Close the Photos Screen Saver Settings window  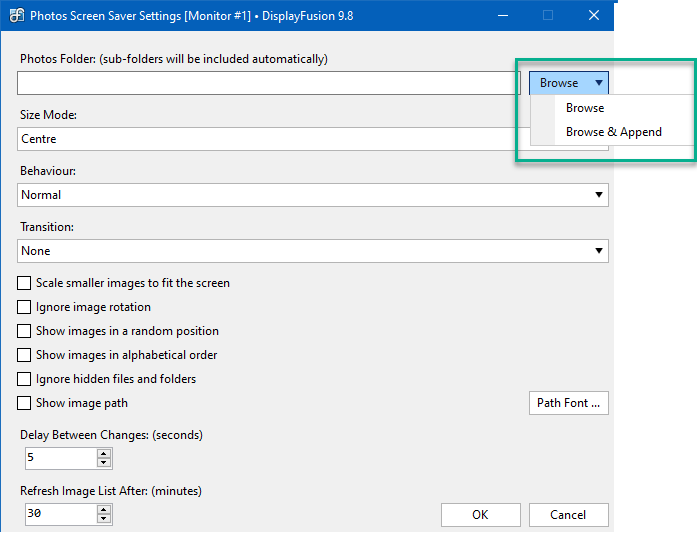(593, 16)
